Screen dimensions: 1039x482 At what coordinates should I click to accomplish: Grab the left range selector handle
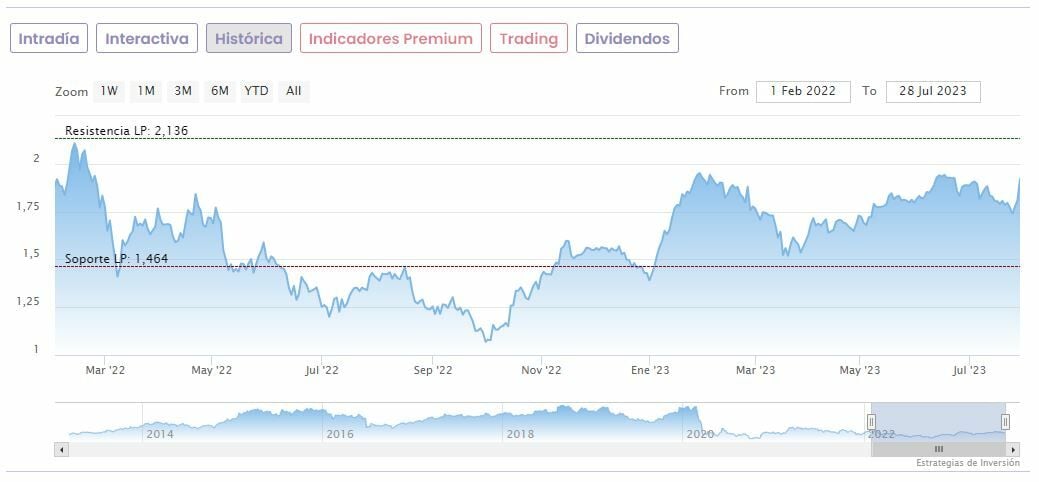click(x=871, y=422)
